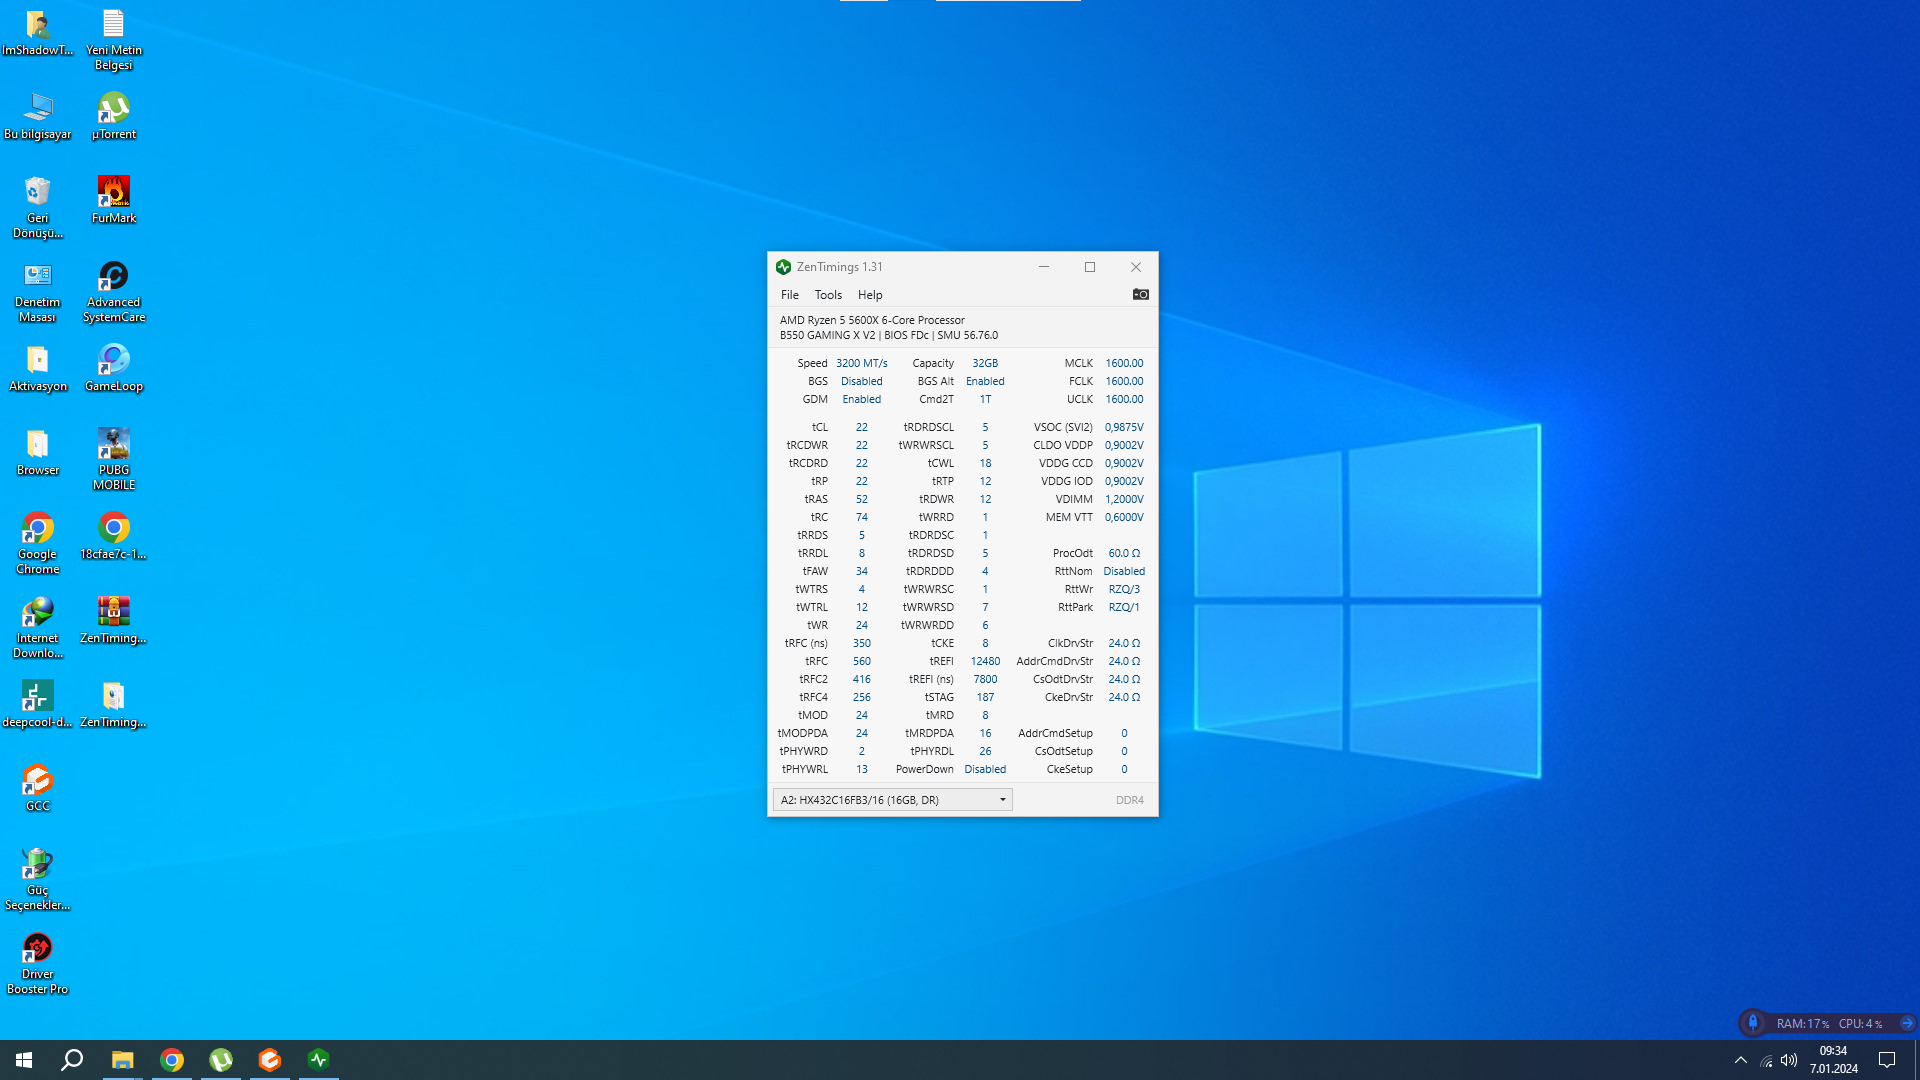Click the arrow on the RAM/CPU widget

click(x=1906, y=1023)
